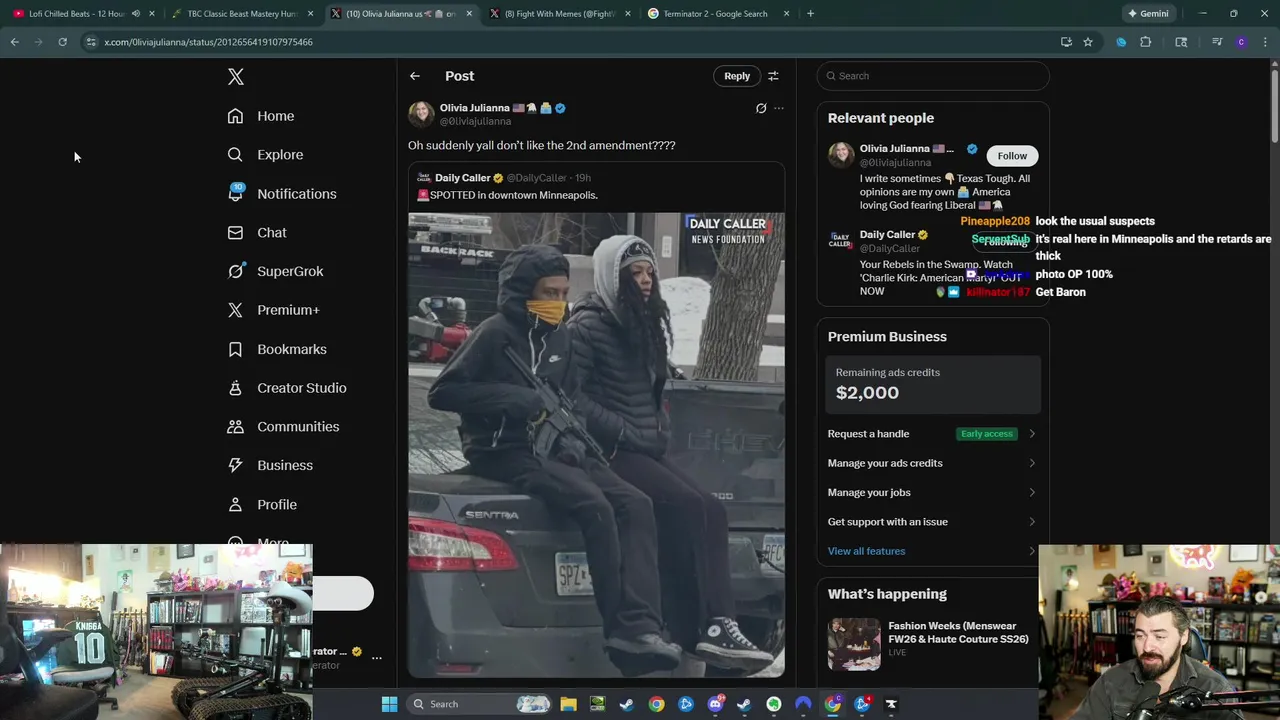Viewport: 1280px width, 720px height.
Task: Open the Windows Start menu
Action: [x=389, y=704]
